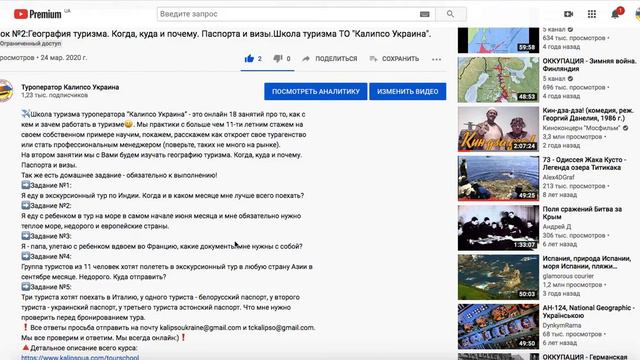This screenshot has height=360, width=640.
Task: Open the notifications bell
Action: click(x=615, y=15)
